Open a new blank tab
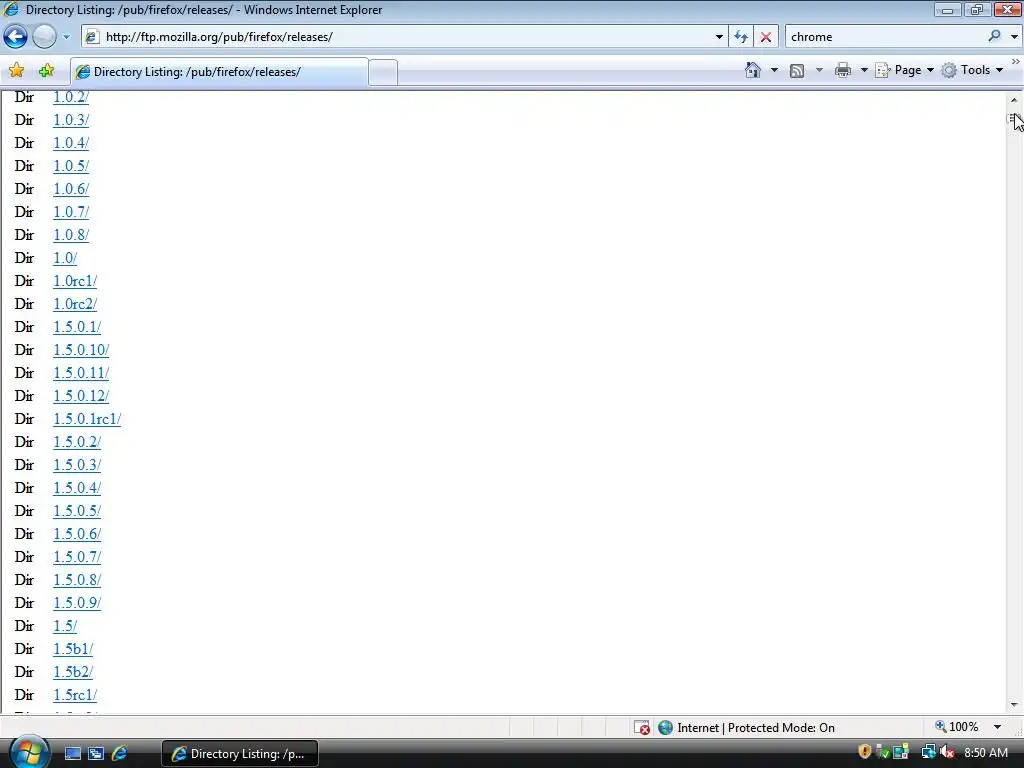The image size is (1024, 768). click(383, 72)
